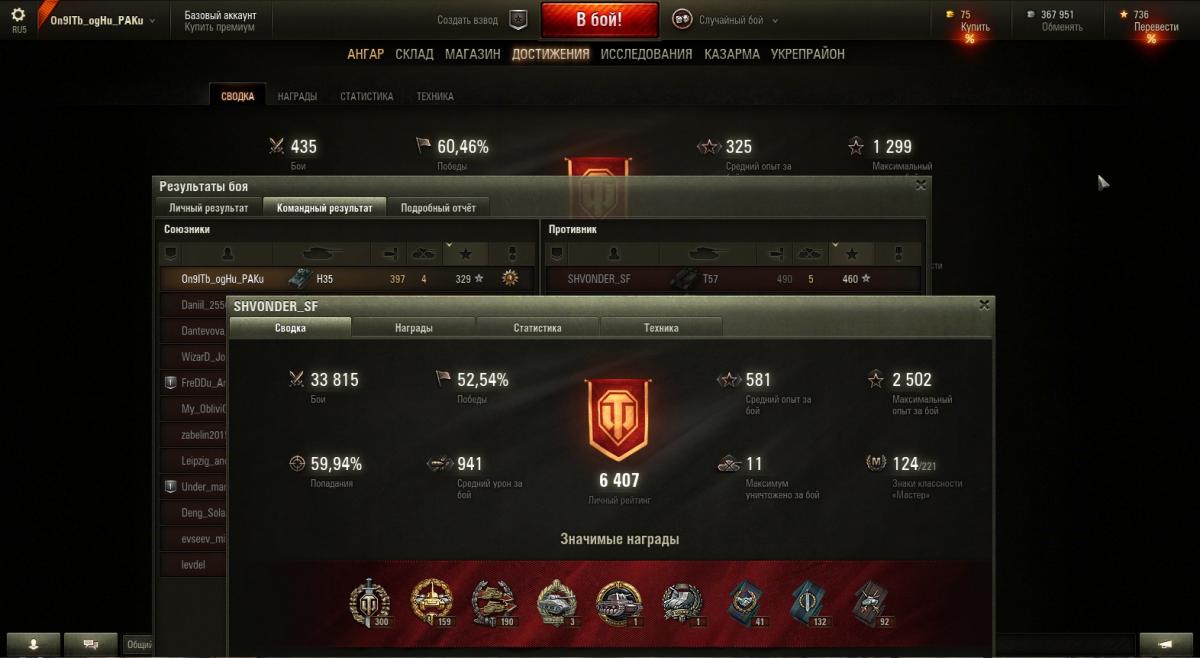Open the chat channels icon at bottom
This screenshot has height=658, width=1200.
pyautogui.click(x=90, y=645)
